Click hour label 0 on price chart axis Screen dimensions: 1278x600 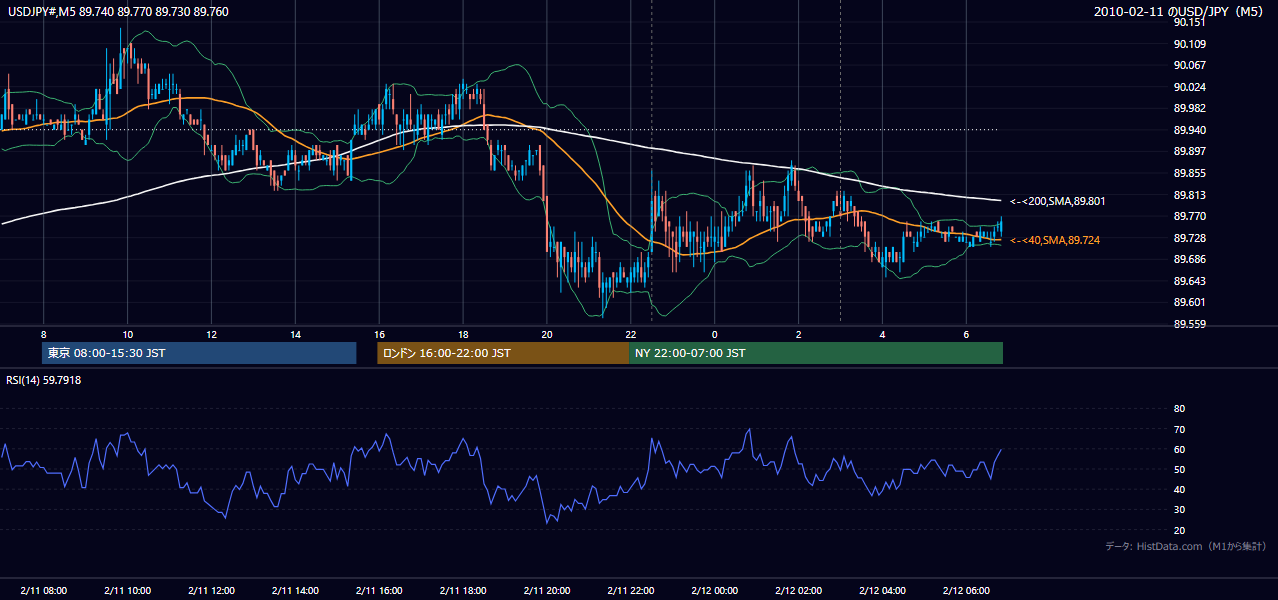pos(715,333)
